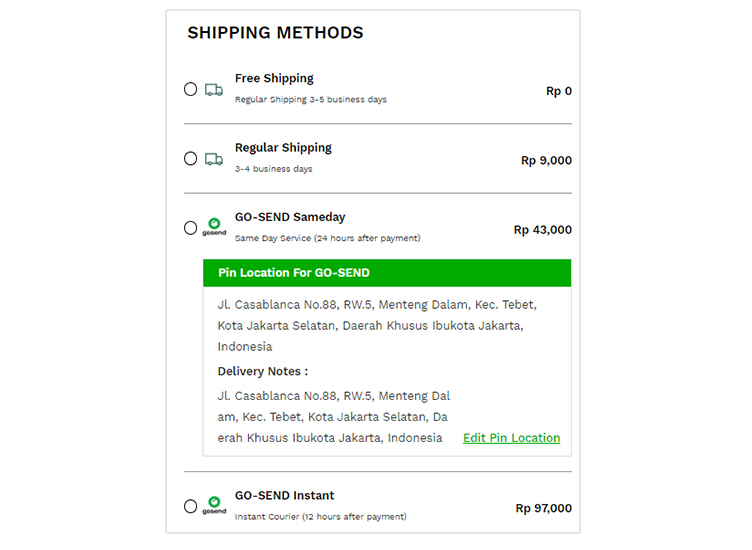Click the Rp 43,000 price label

coord(542,230)
